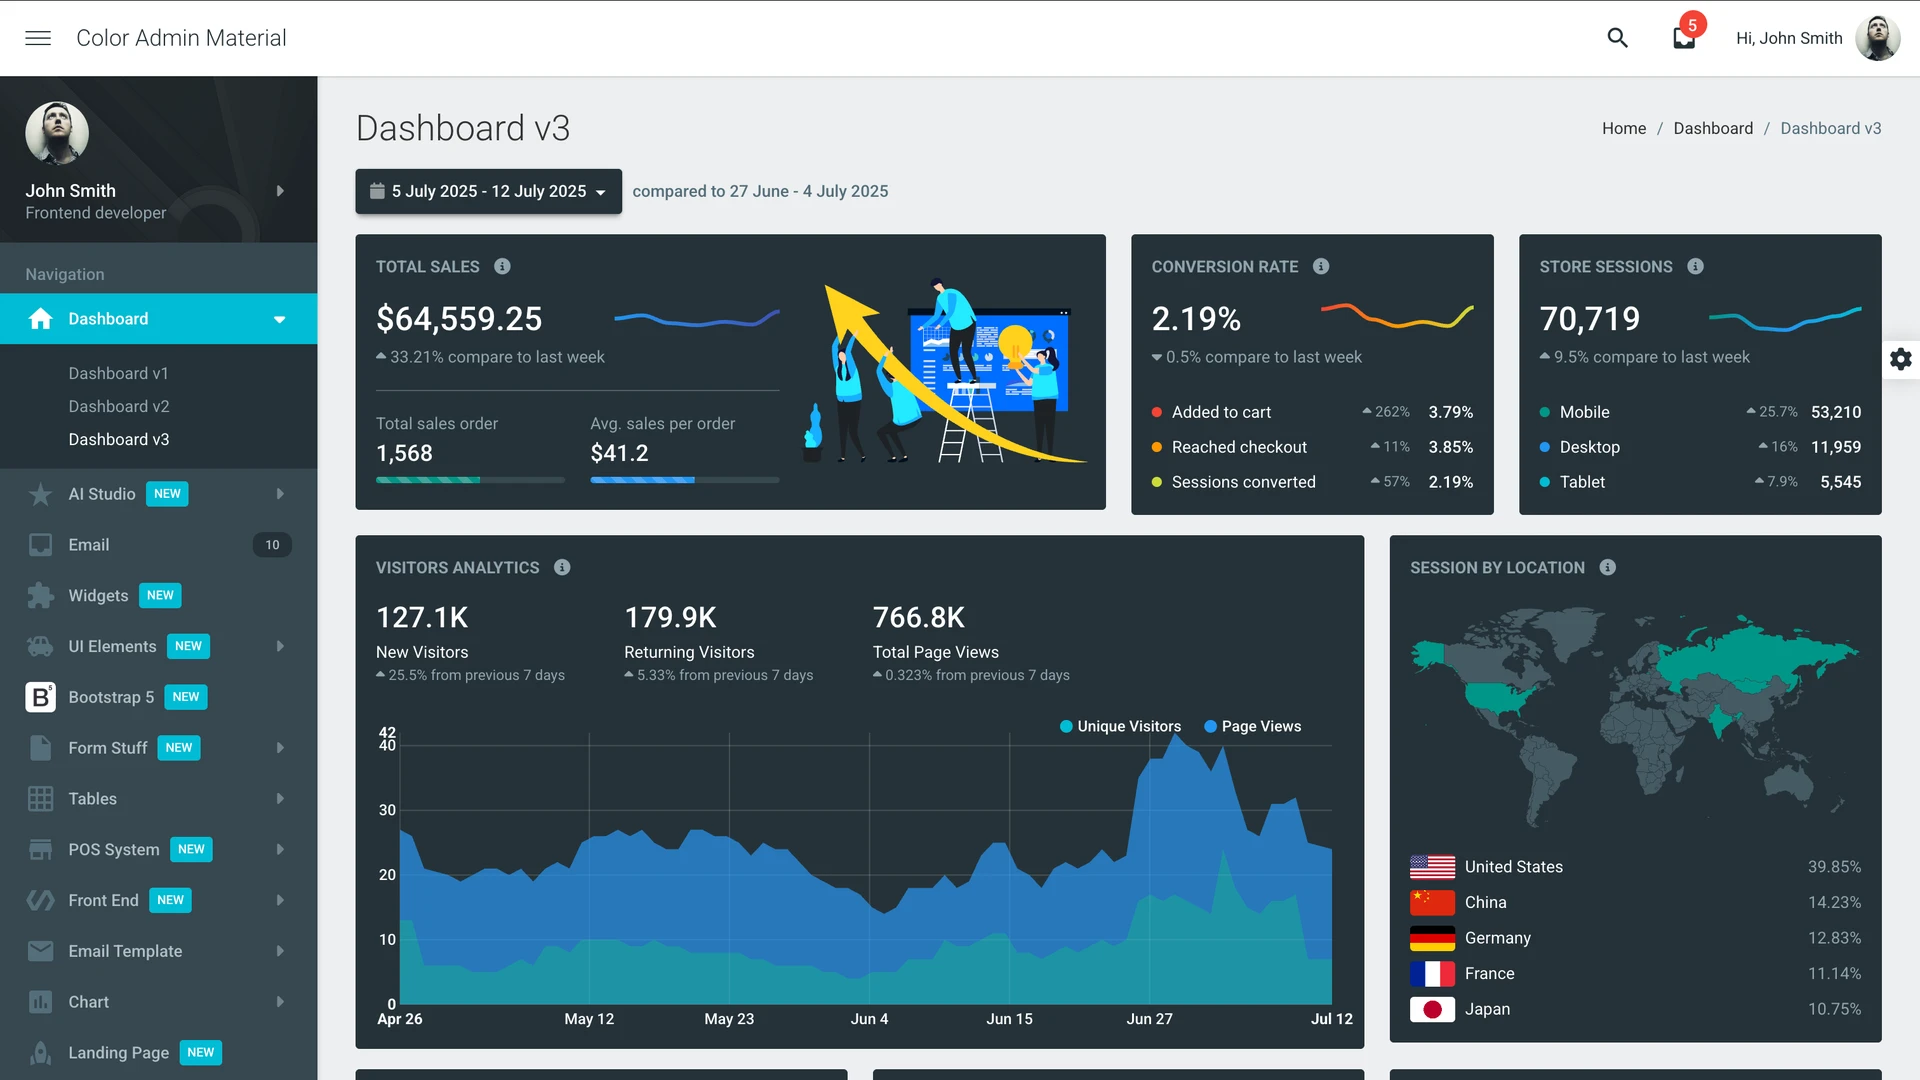Collapse the Dashboard menu caret

coord(280,320)
